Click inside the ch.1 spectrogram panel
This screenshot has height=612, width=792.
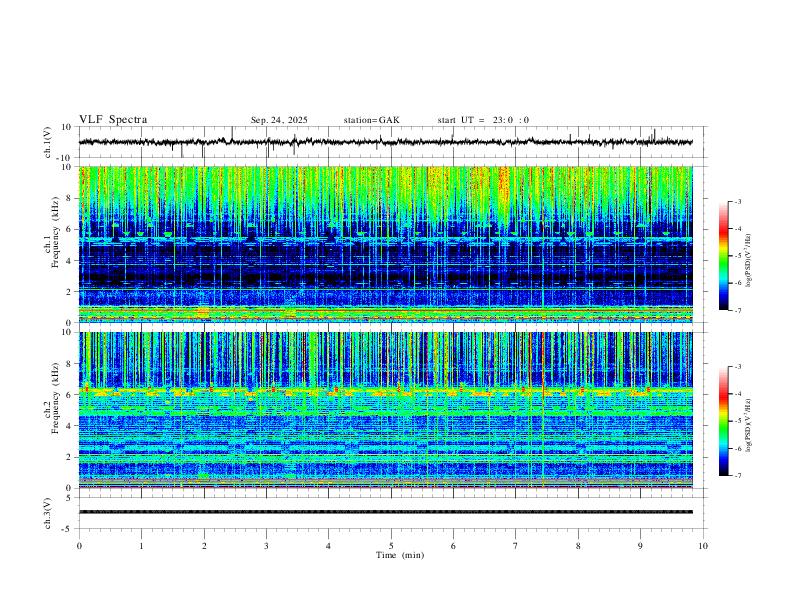pos(385,244)
